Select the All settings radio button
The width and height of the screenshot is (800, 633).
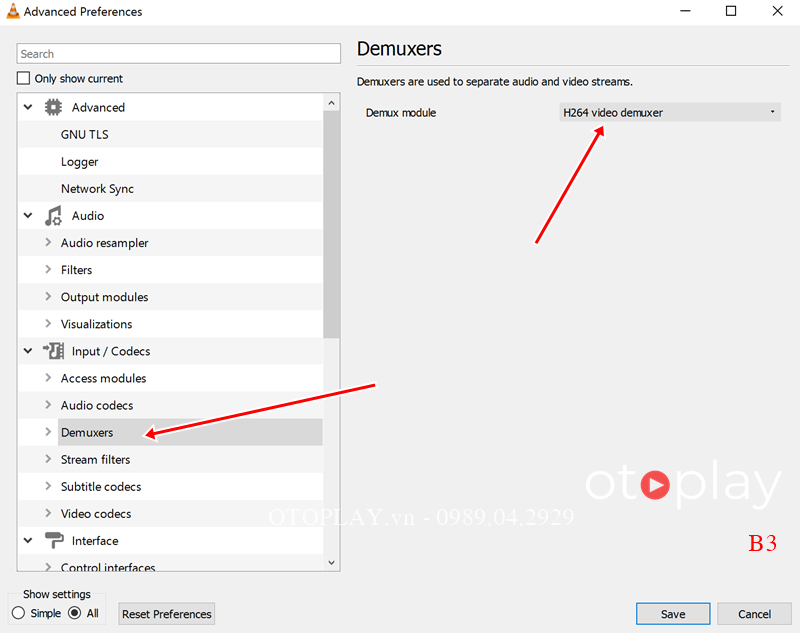(74, 613)
